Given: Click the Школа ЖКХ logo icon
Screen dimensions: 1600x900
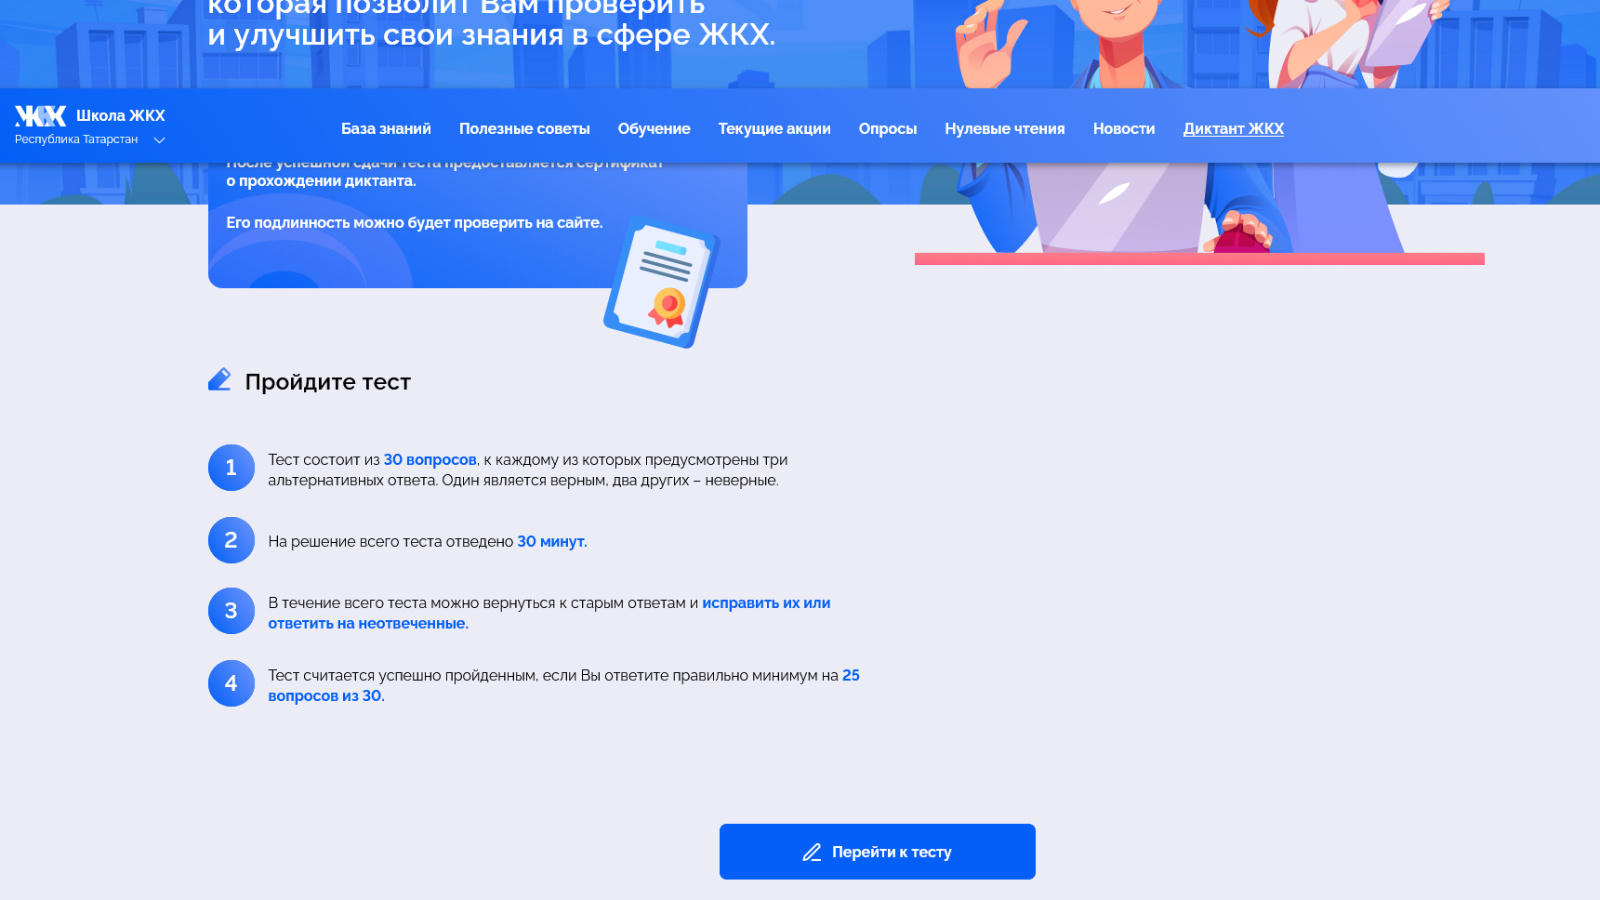Looking at the screenshot, I should click(x=40, y=116).
